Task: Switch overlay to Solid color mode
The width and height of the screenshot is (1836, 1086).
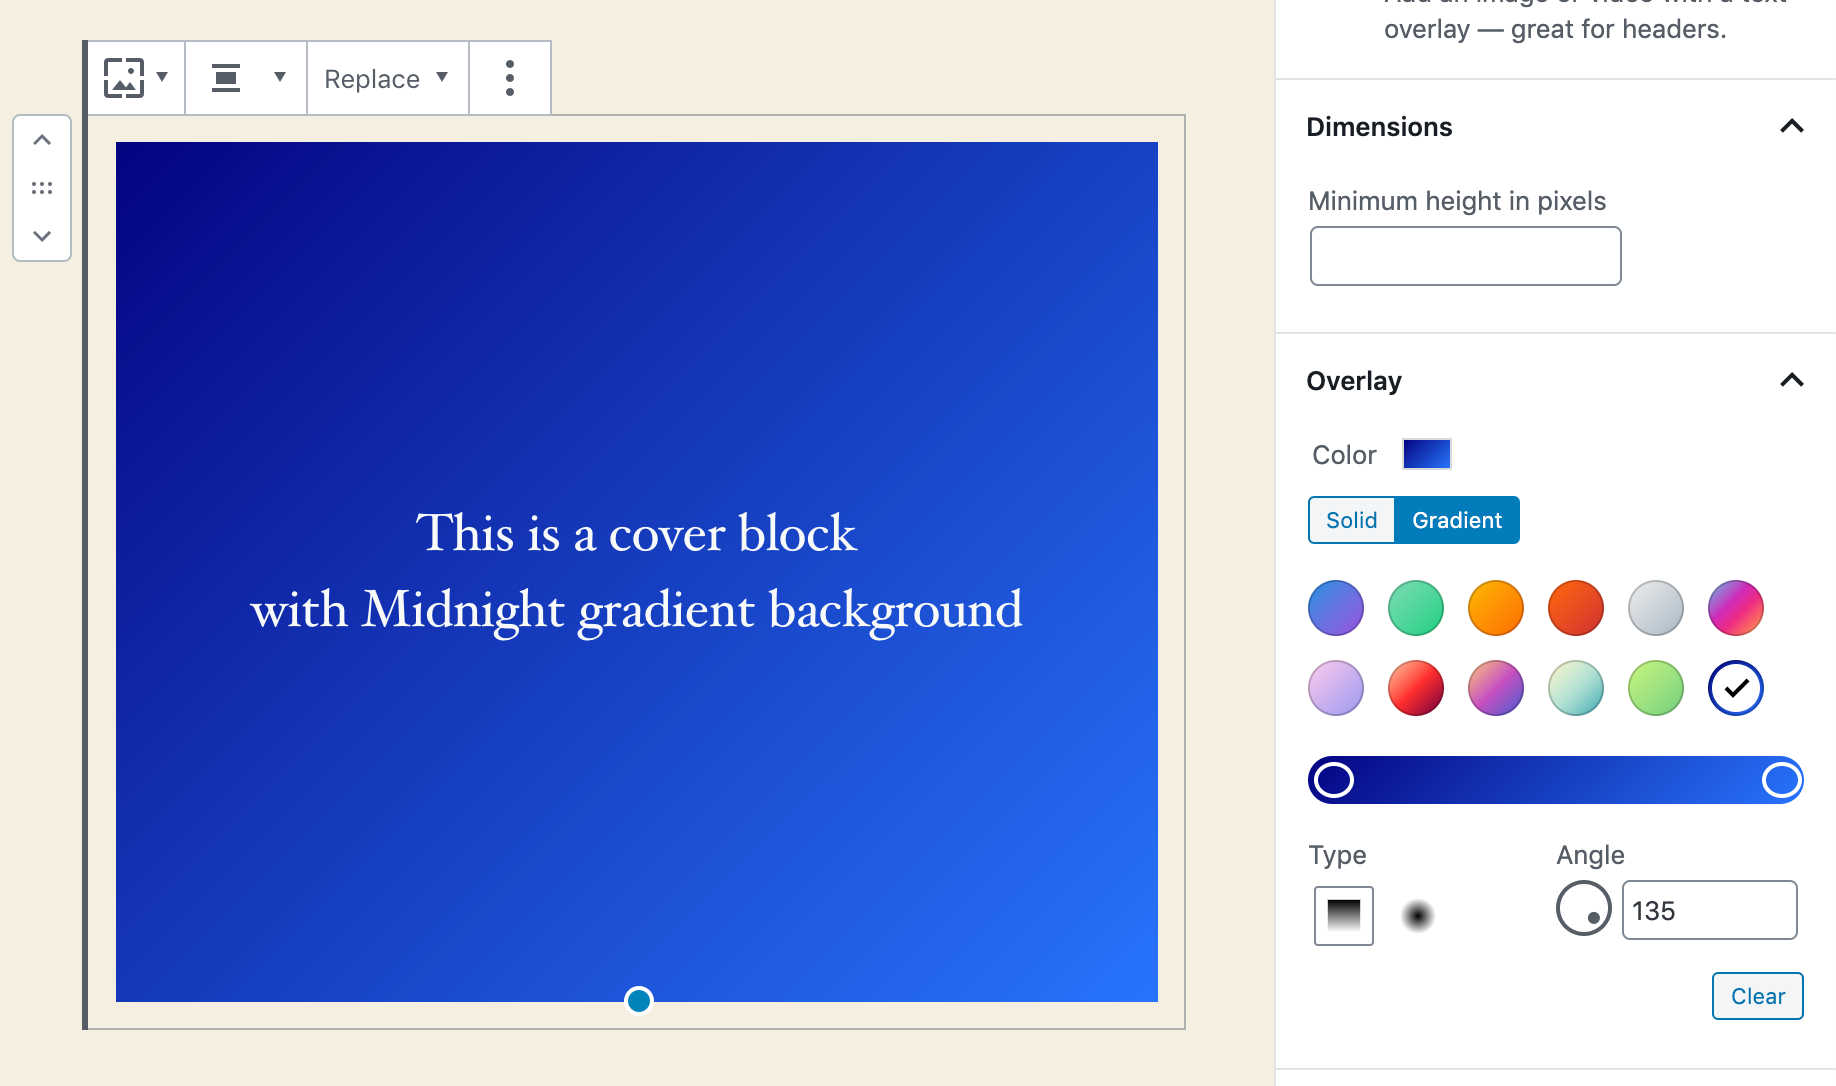Action: [1351, 520]
